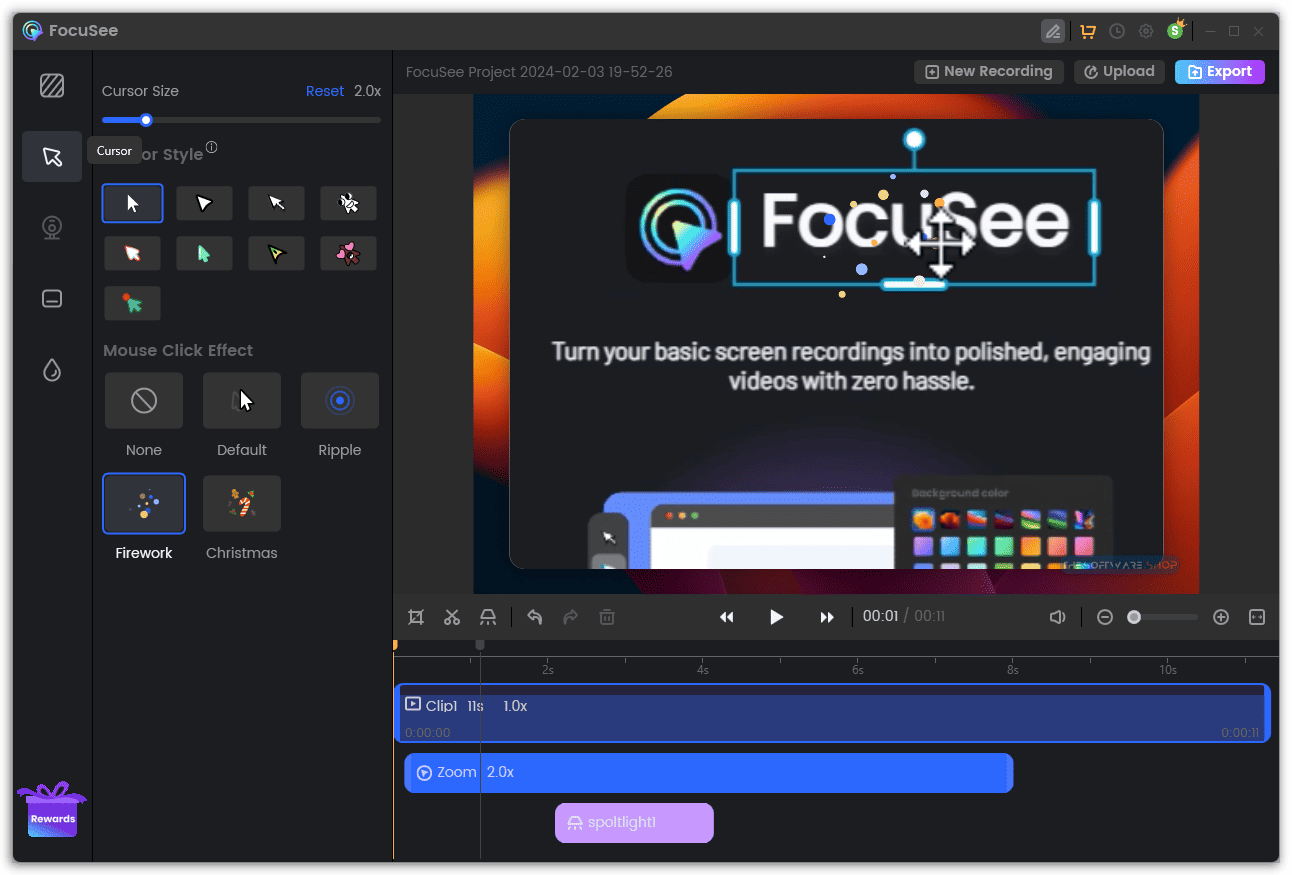Pick the red-outlined arrow cursor style
Viewport: 1292px width, 875px height.
pos(132,253)
